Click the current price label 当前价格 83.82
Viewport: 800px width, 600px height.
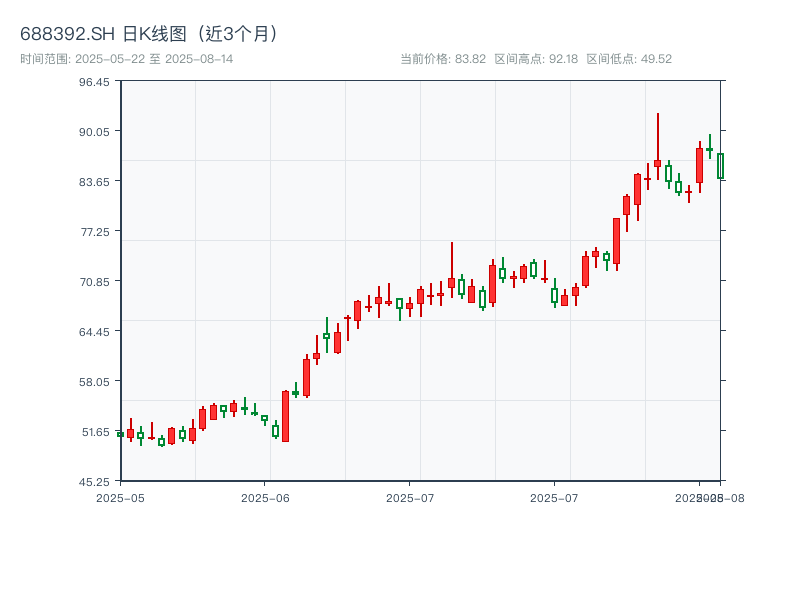tap(443, 59)
